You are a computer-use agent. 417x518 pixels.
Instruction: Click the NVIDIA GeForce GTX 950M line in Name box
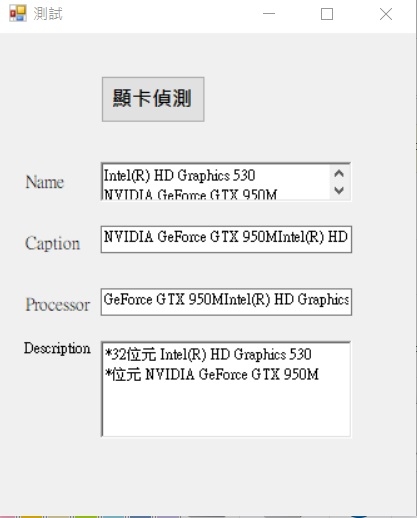coord(190,194)
